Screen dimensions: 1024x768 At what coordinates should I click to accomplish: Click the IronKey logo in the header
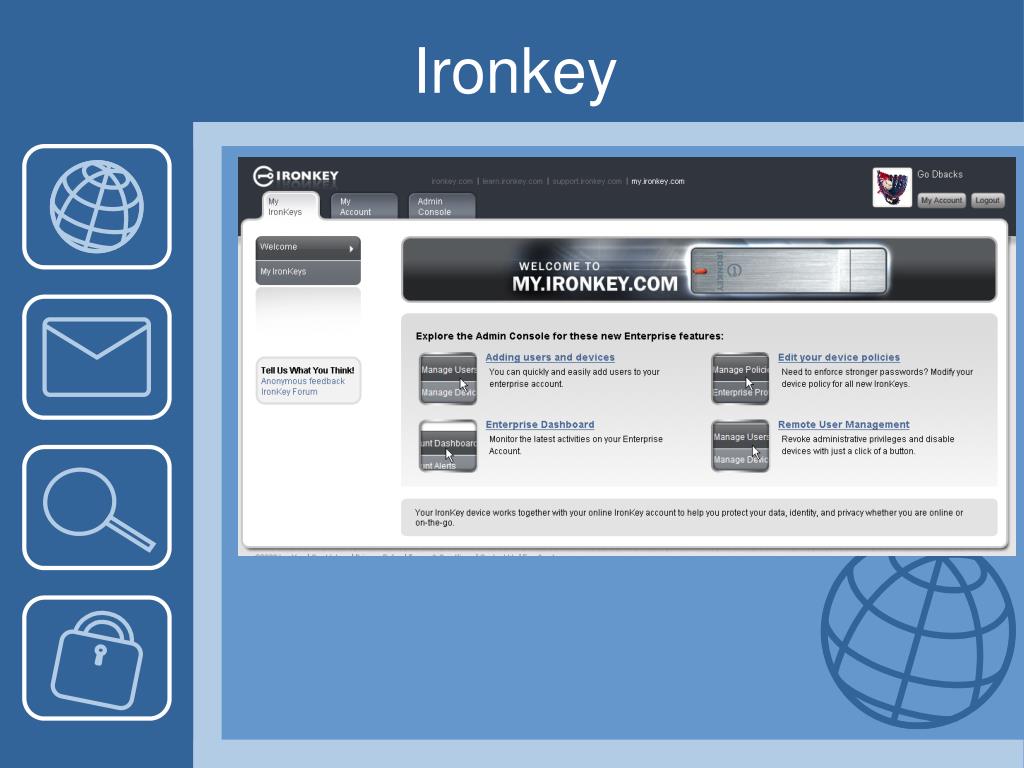coord(295,176)
